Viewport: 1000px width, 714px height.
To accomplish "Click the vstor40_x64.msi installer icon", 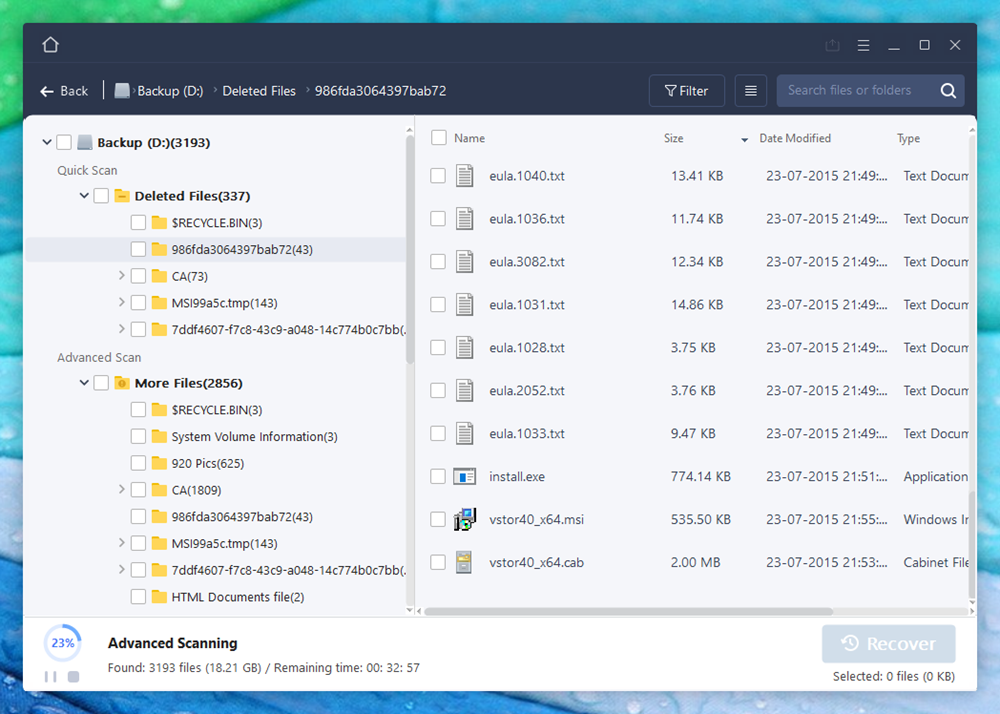I will tap(464, 520).
